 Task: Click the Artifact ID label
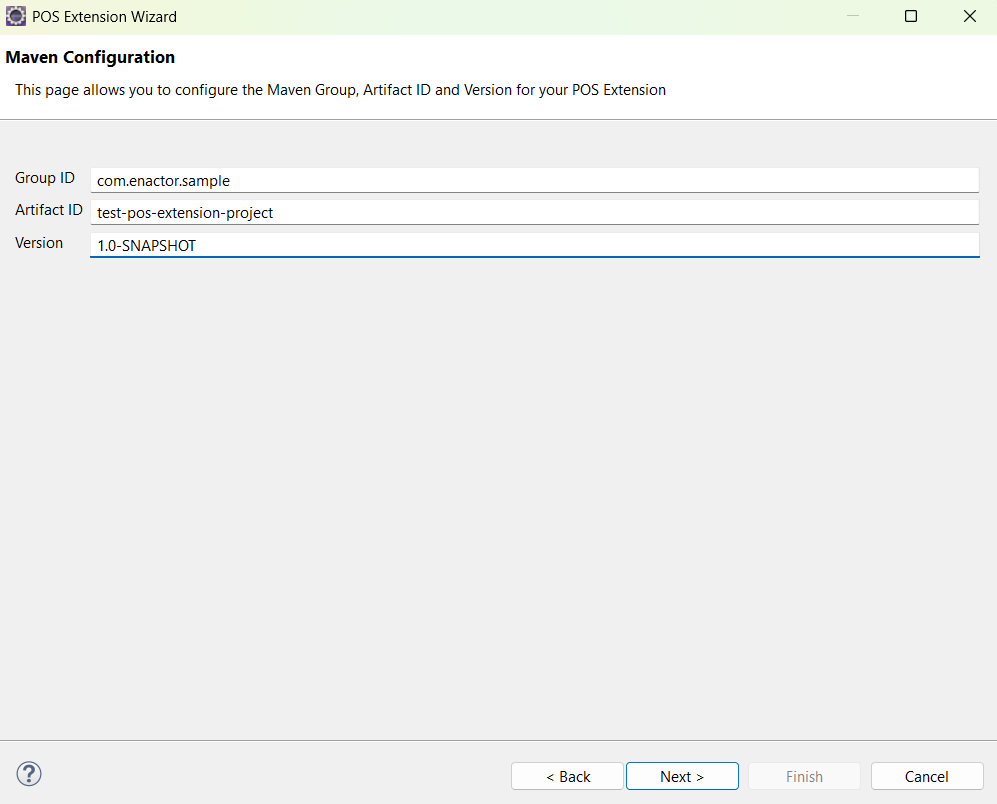point(48,210)
